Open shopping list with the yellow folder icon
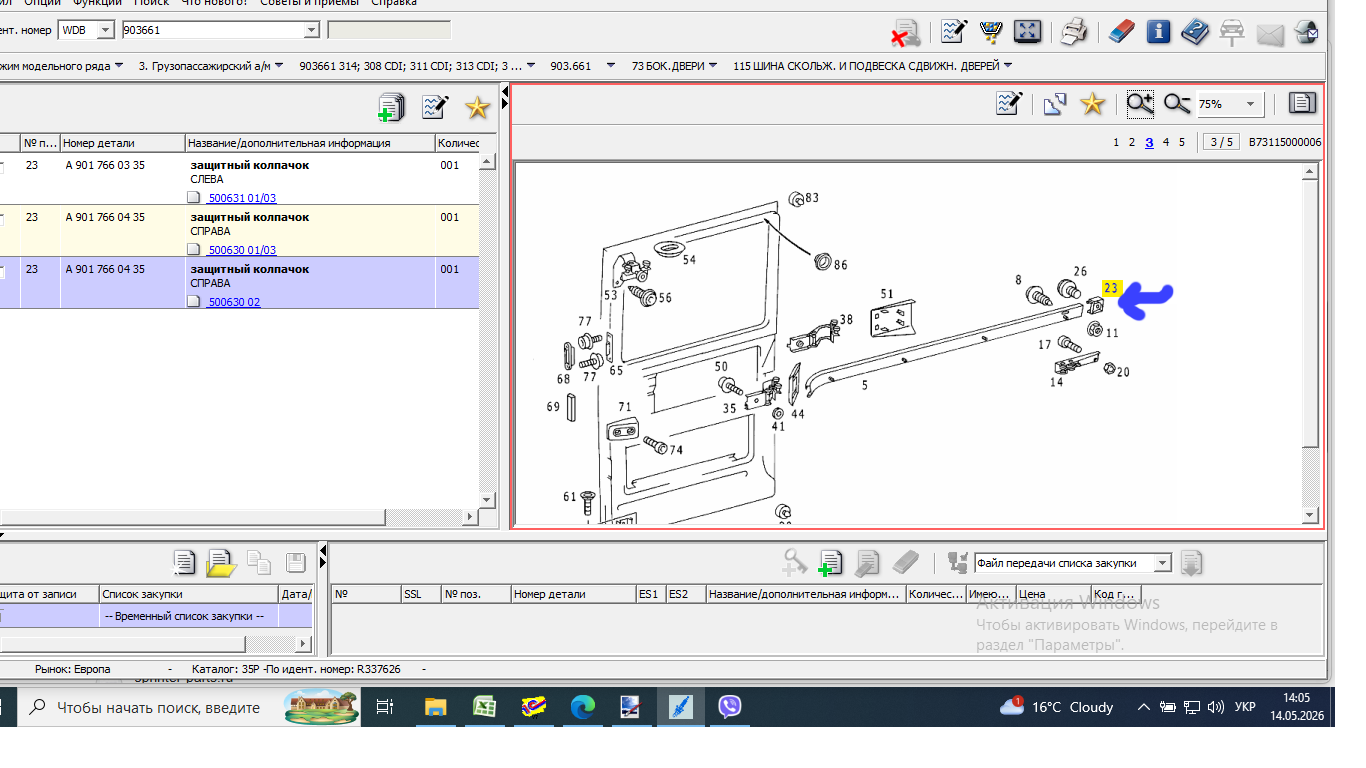Image resolution: width=1366 pixels, height=768 pixels. [x=220, y=563]
